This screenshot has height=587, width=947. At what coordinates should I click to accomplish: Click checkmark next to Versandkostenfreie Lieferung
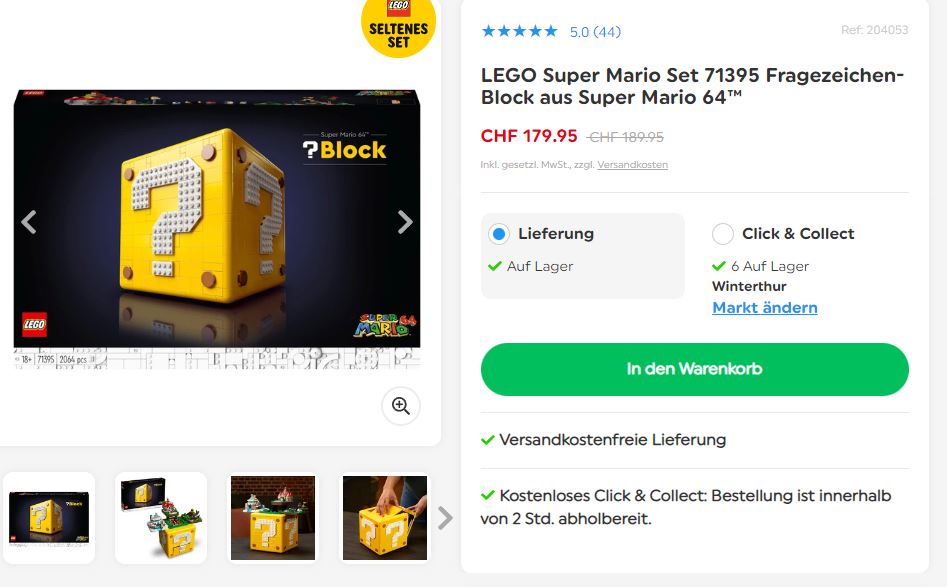487,440
